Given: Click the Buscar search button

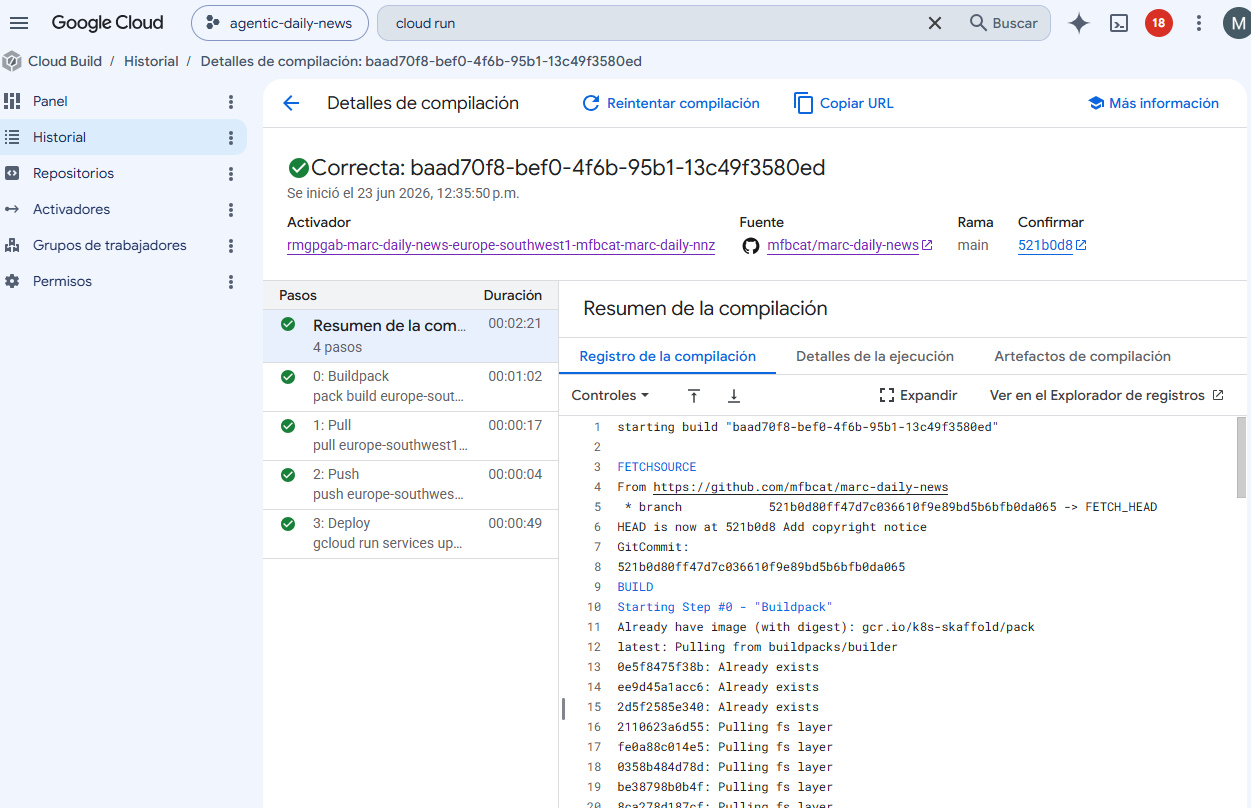Looking at the screenshot, I should (1004, 23).
